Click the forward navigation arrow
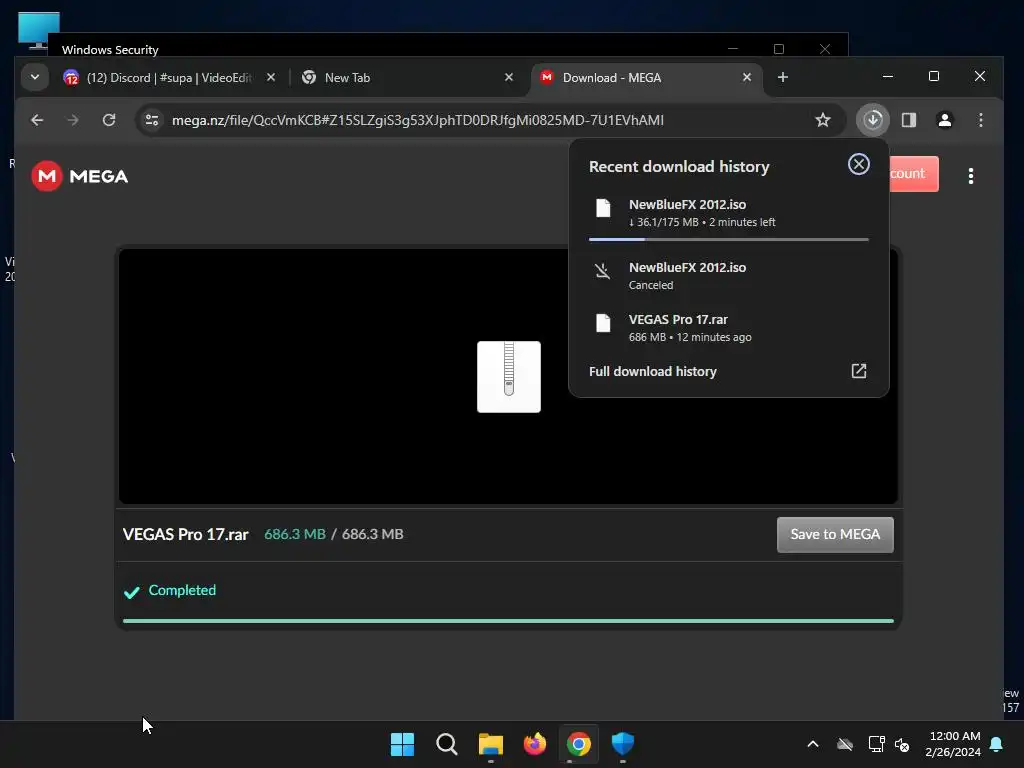 click(x=73, y=120)
